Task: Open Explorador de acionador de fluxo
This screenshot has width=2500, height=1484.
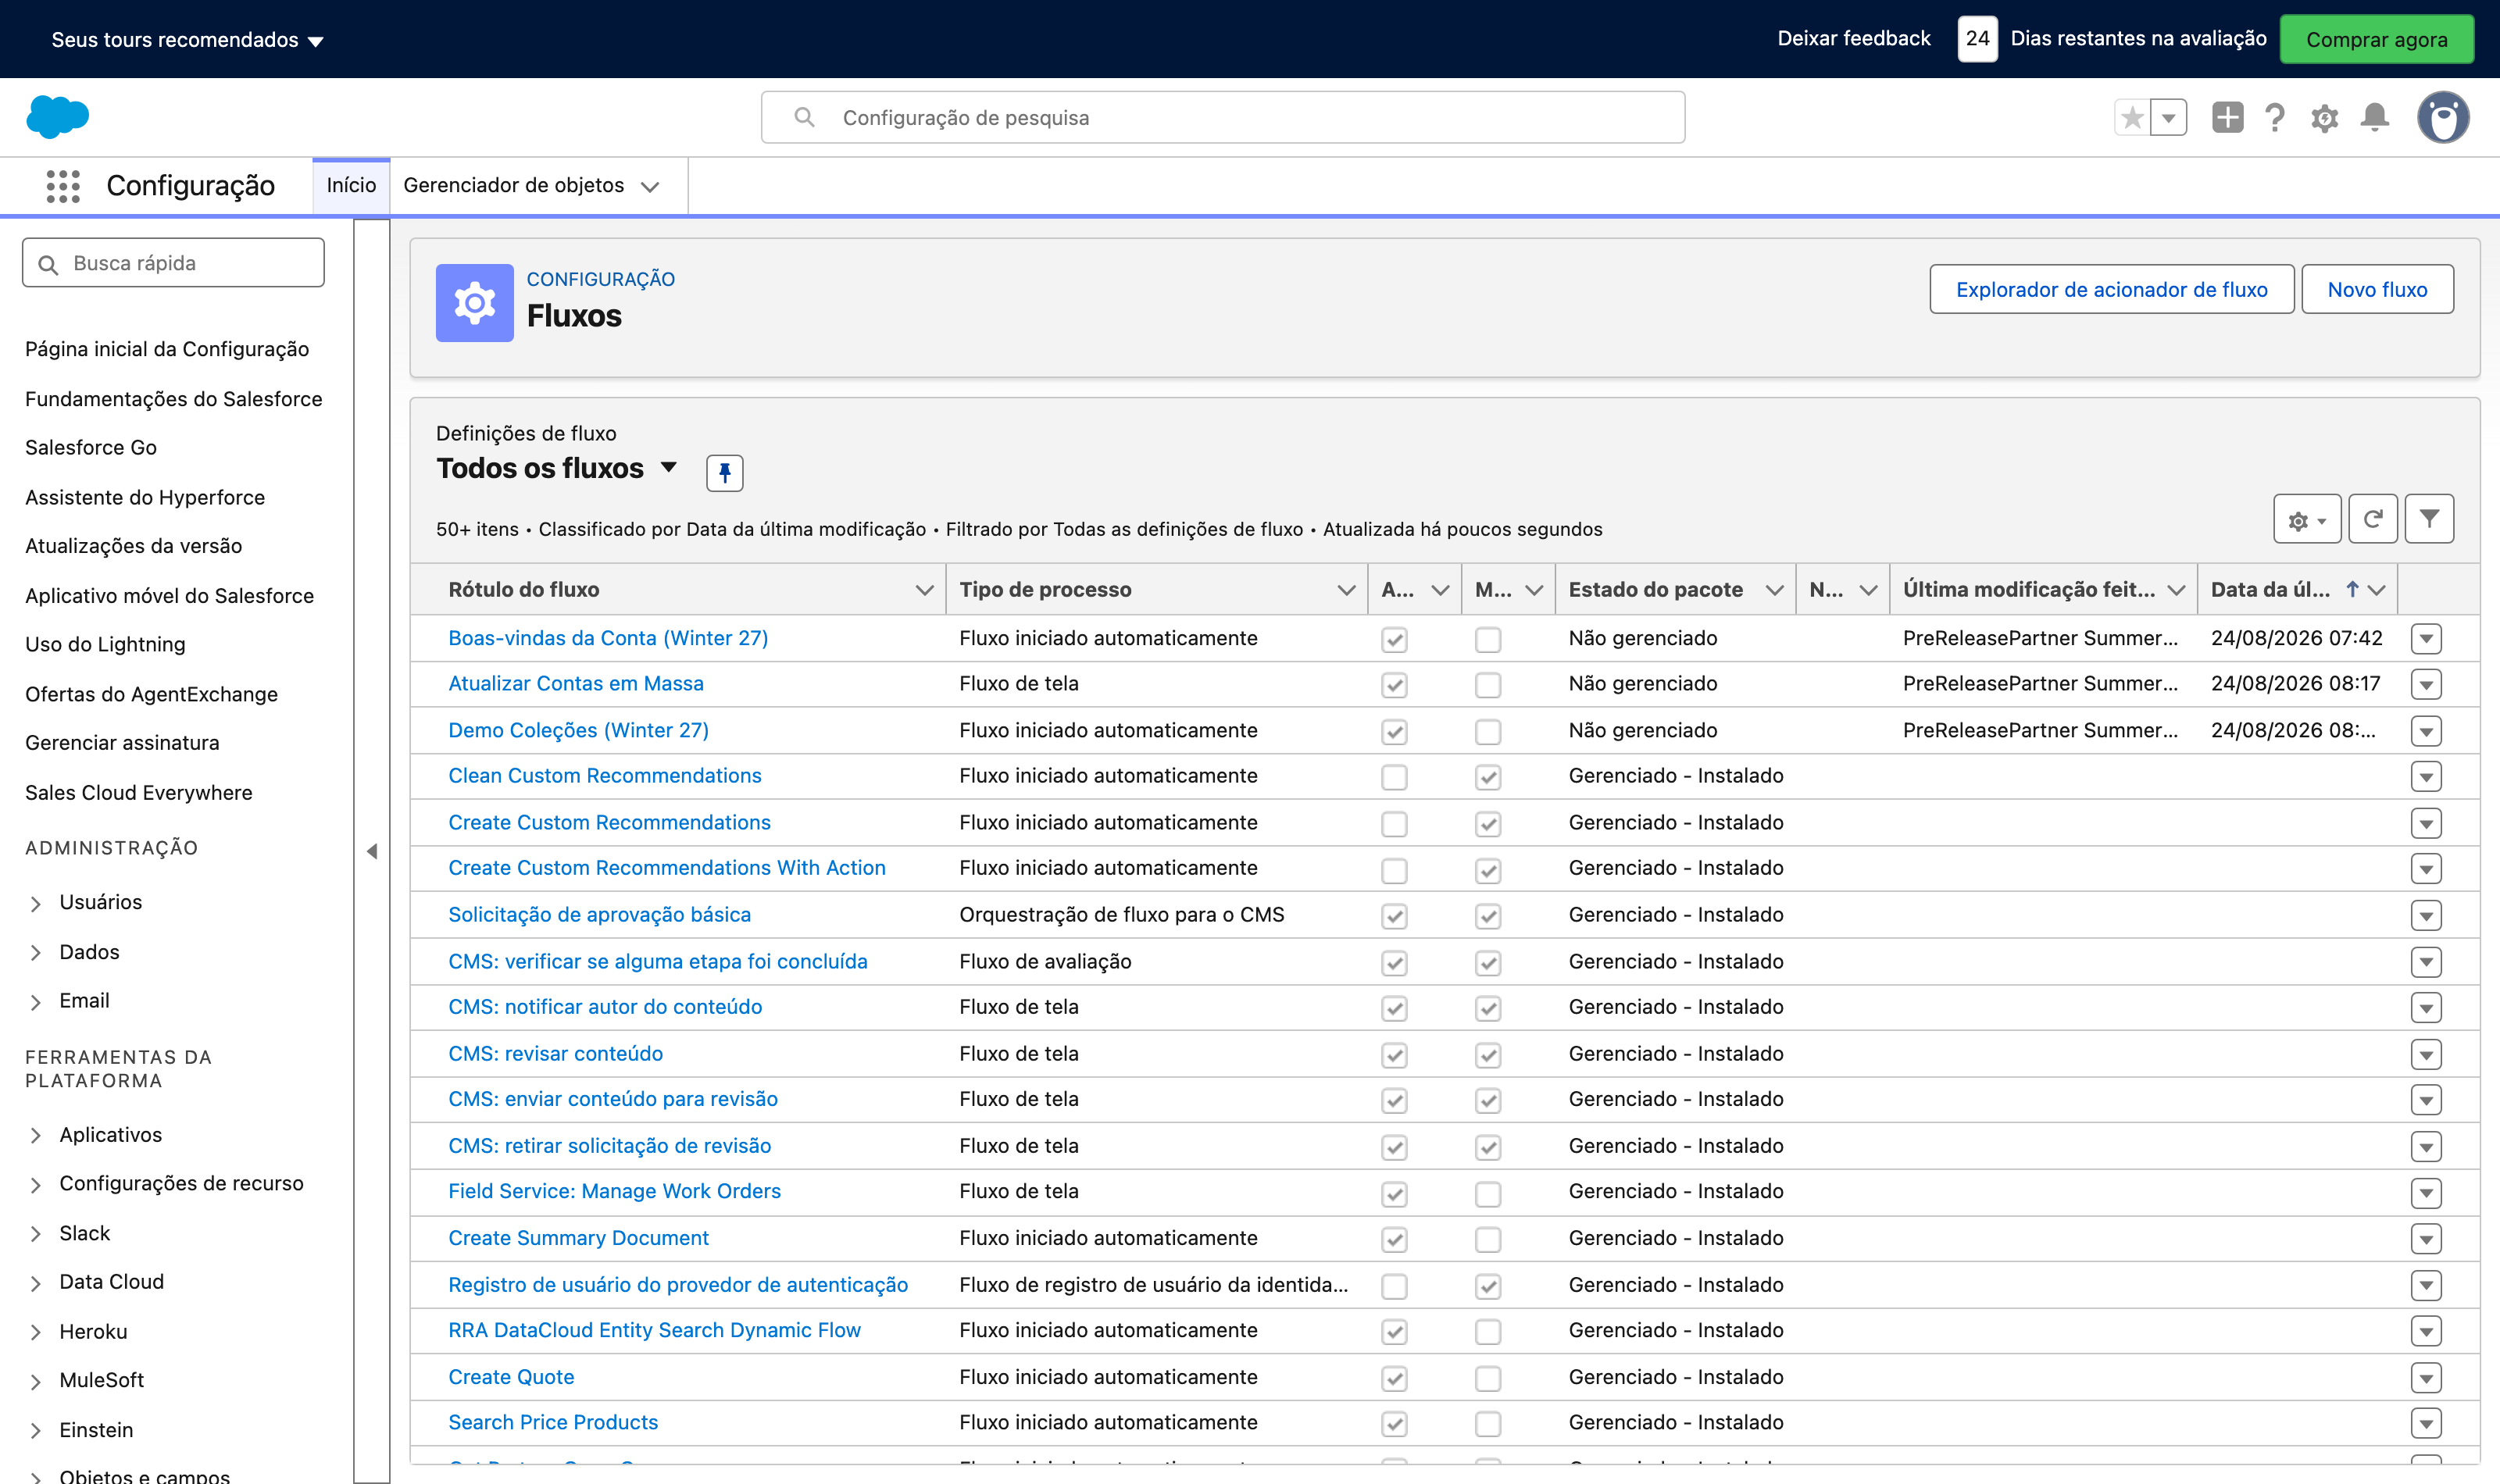Action: [2111, 289]
